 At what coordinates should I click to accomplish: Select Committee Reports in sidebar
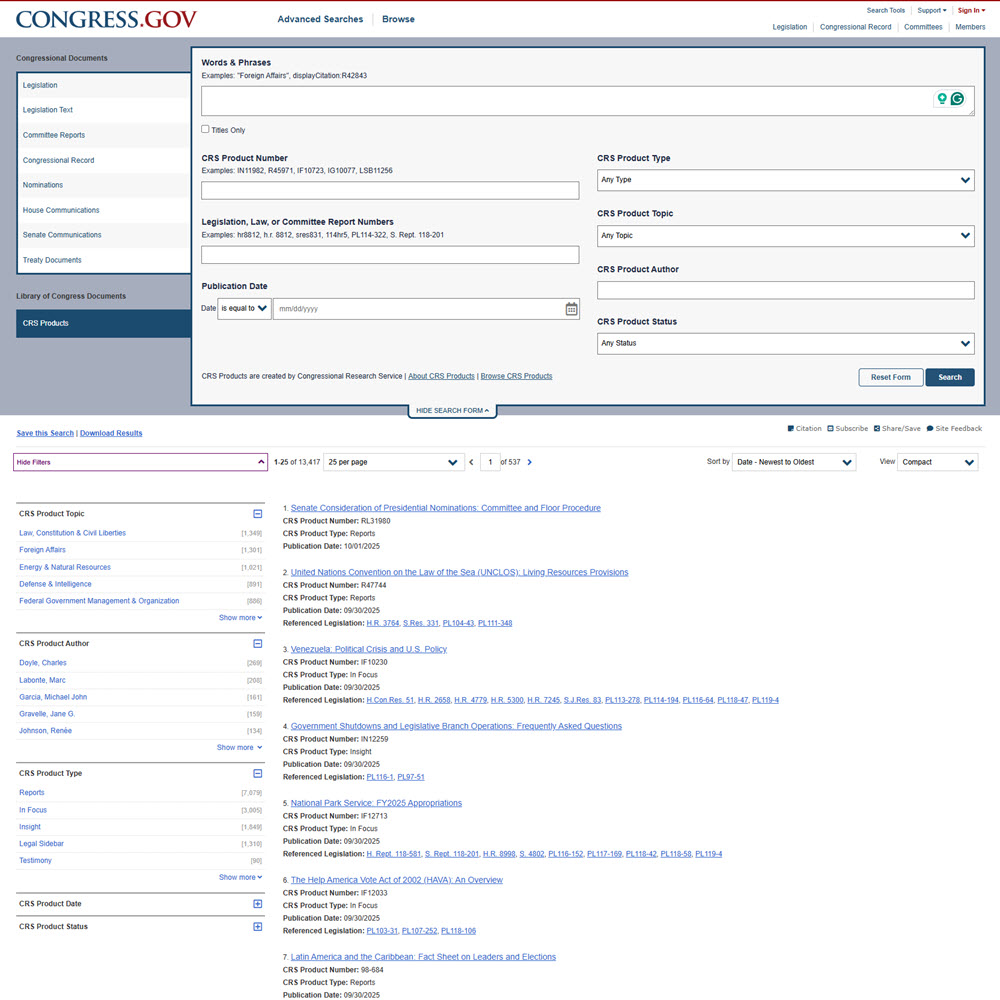click(x=54, y=135)
